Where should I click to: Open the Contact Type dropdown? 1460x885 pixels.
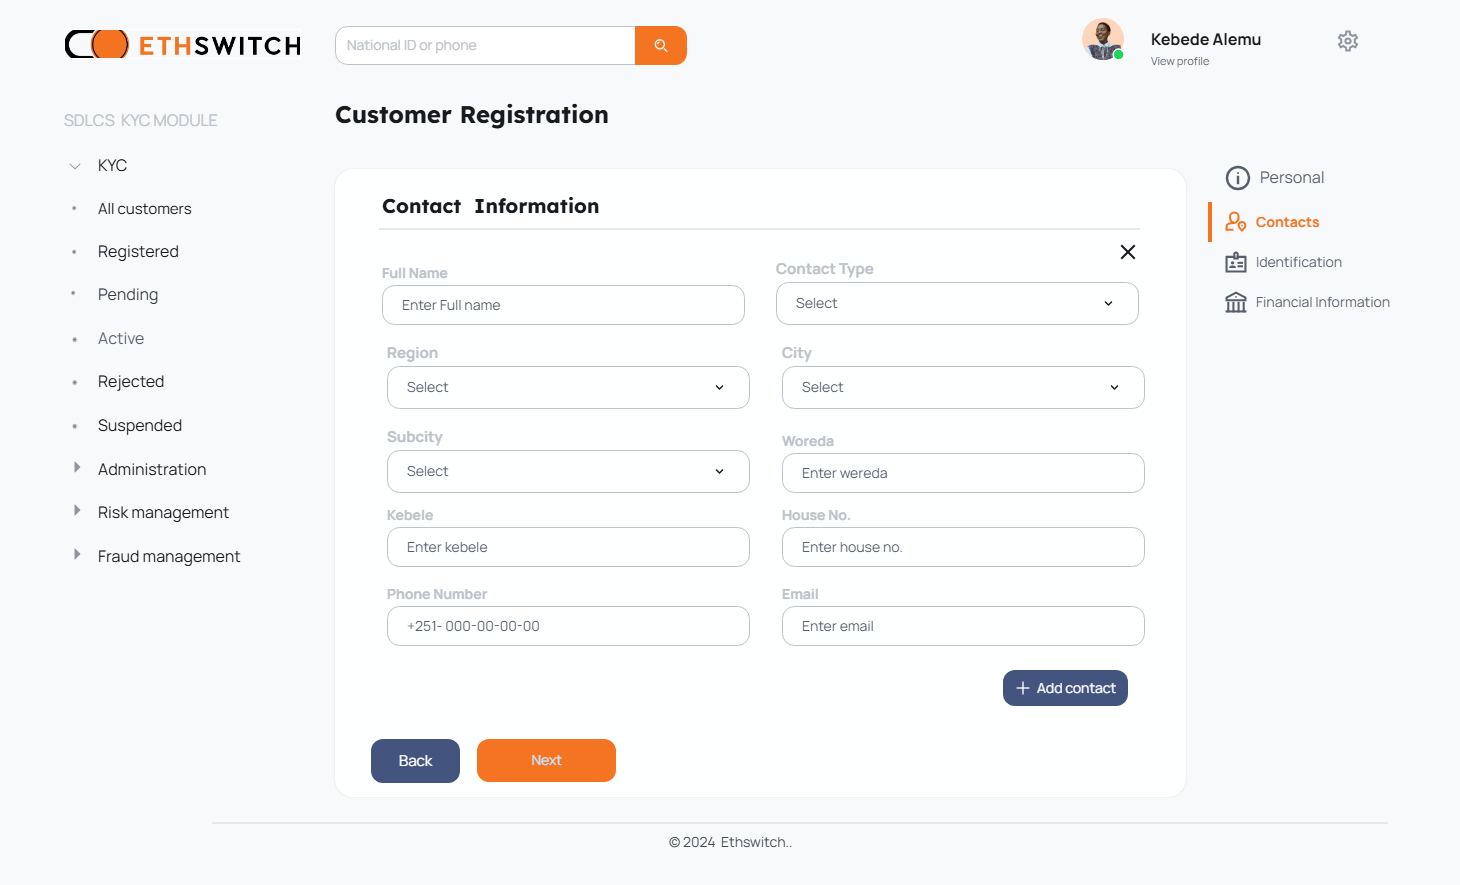click(x=957, y=304)
